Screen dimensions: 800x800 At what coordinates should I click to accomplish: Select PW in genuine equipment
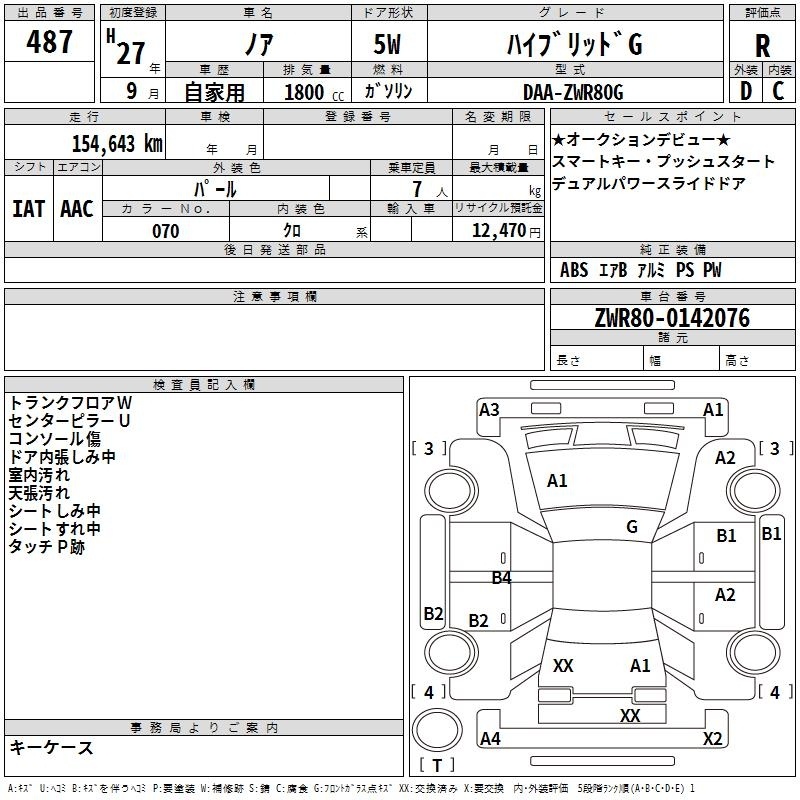pos(712,270)
